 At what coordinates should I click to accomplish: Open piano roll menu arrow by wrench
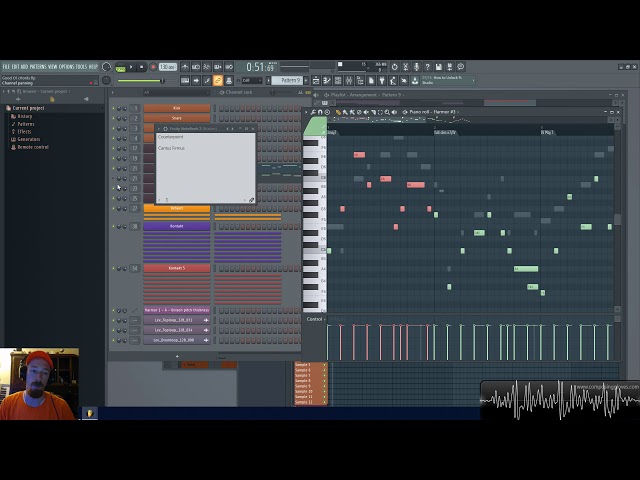[306, 112]
